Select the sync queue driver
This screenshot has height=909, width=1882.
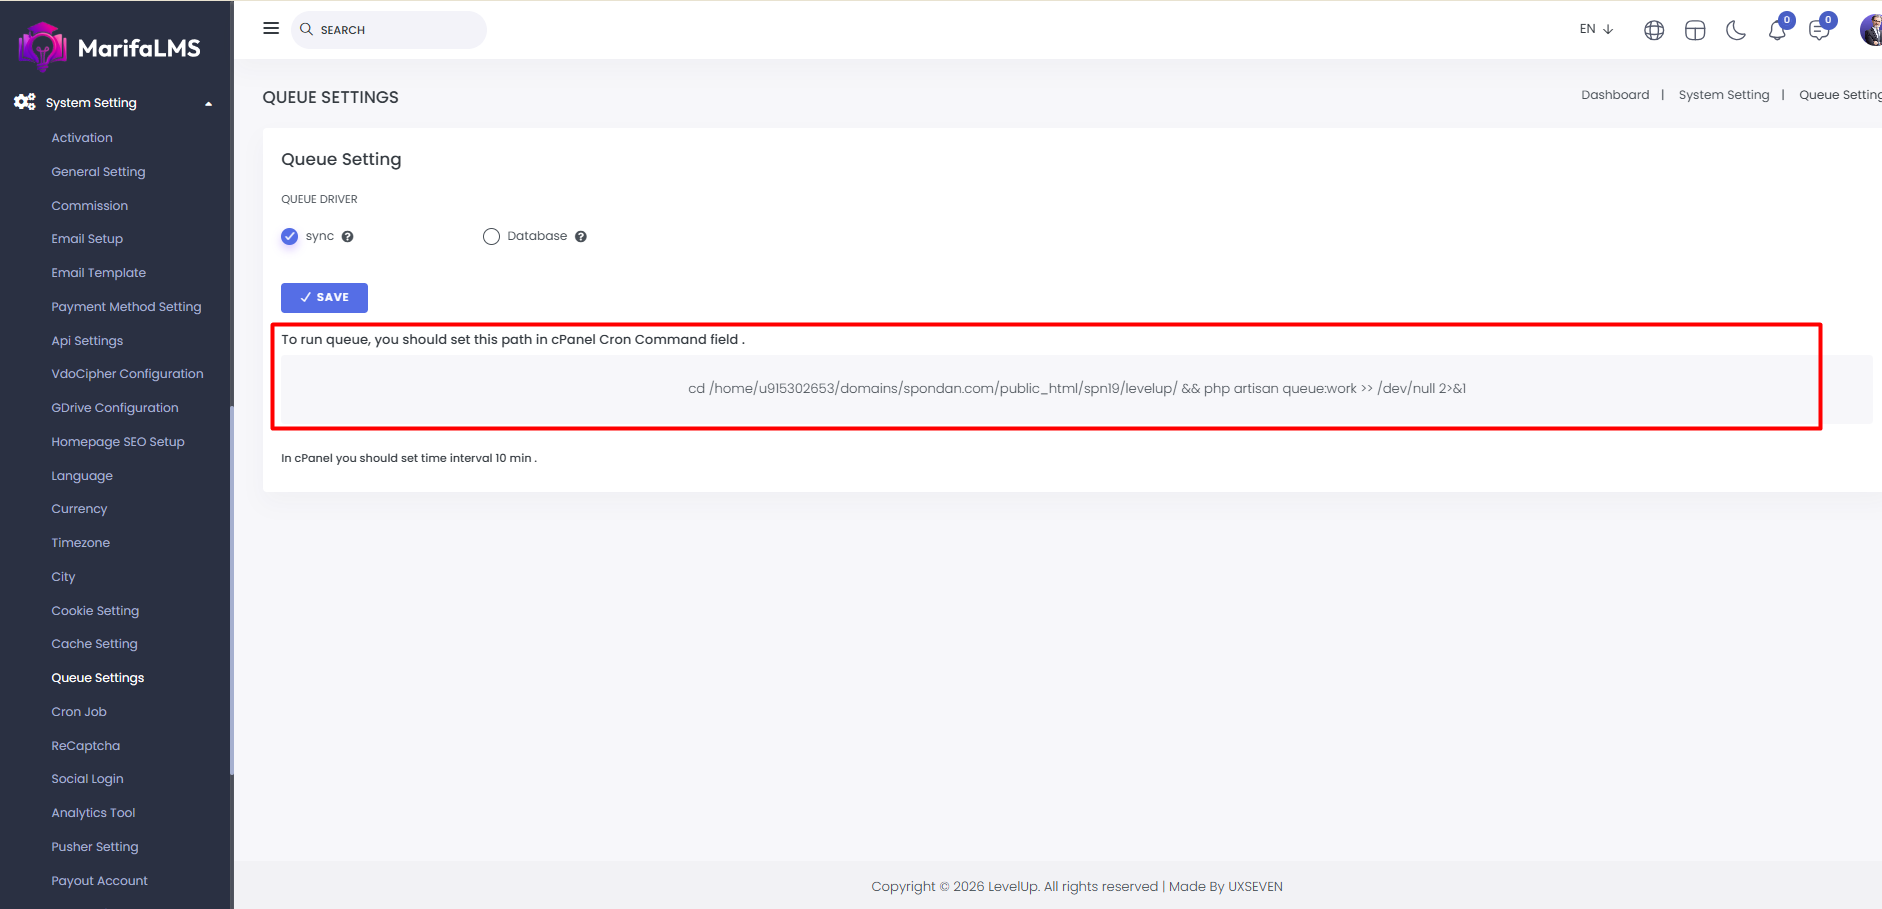290,237
